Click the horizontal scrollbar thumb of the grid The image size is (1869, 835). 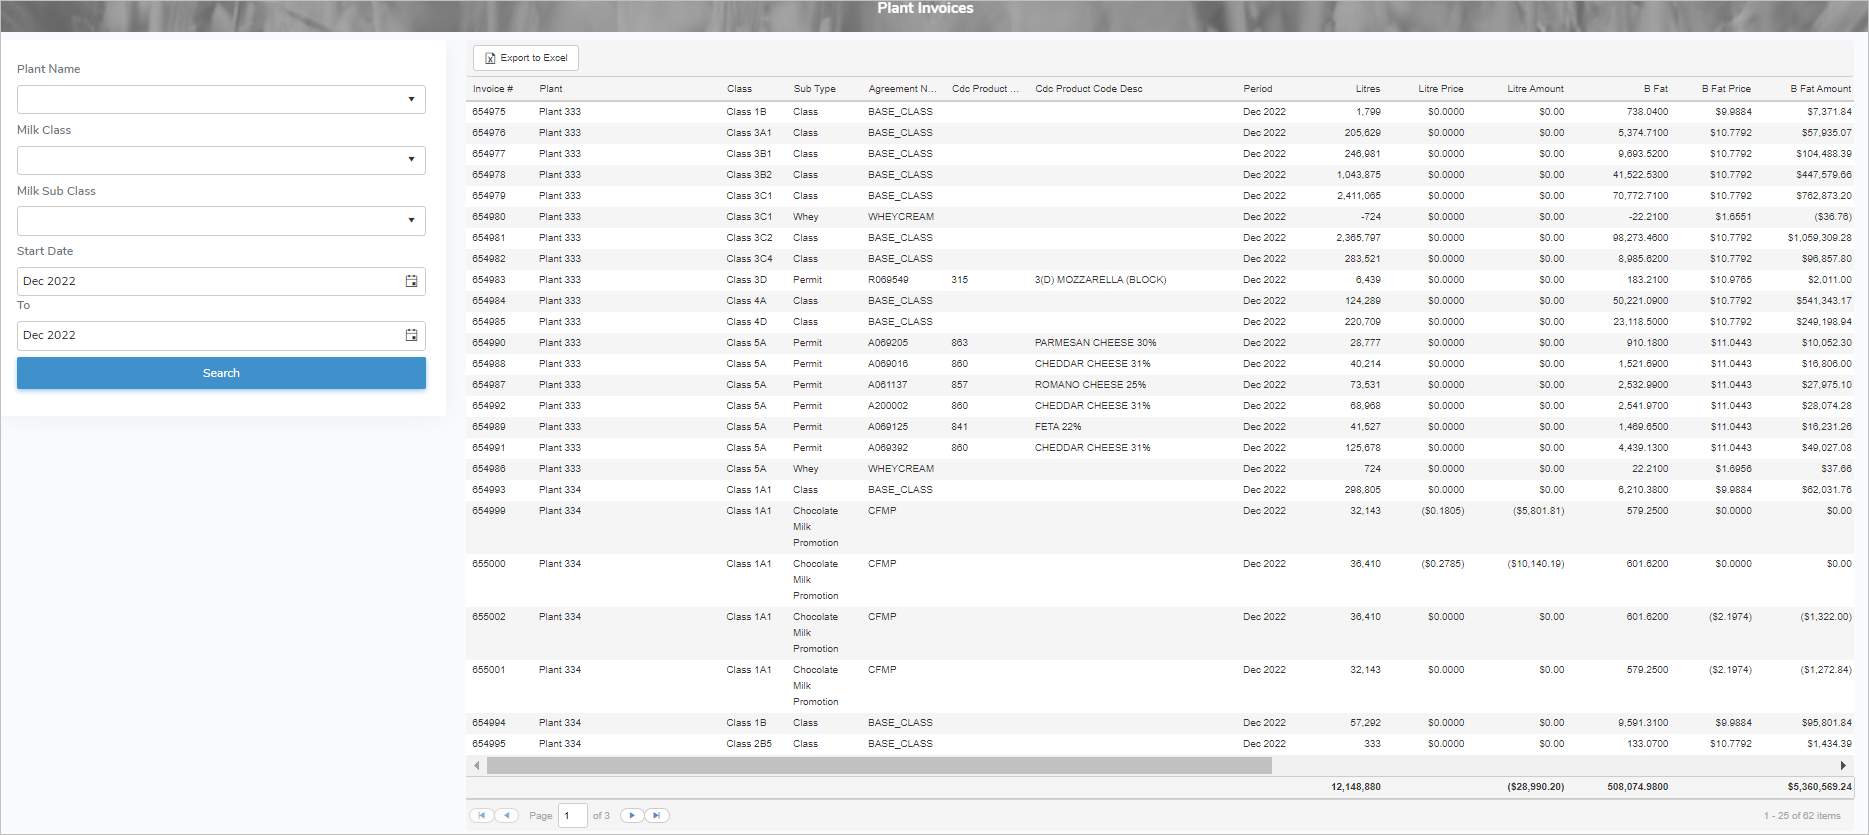878,766
